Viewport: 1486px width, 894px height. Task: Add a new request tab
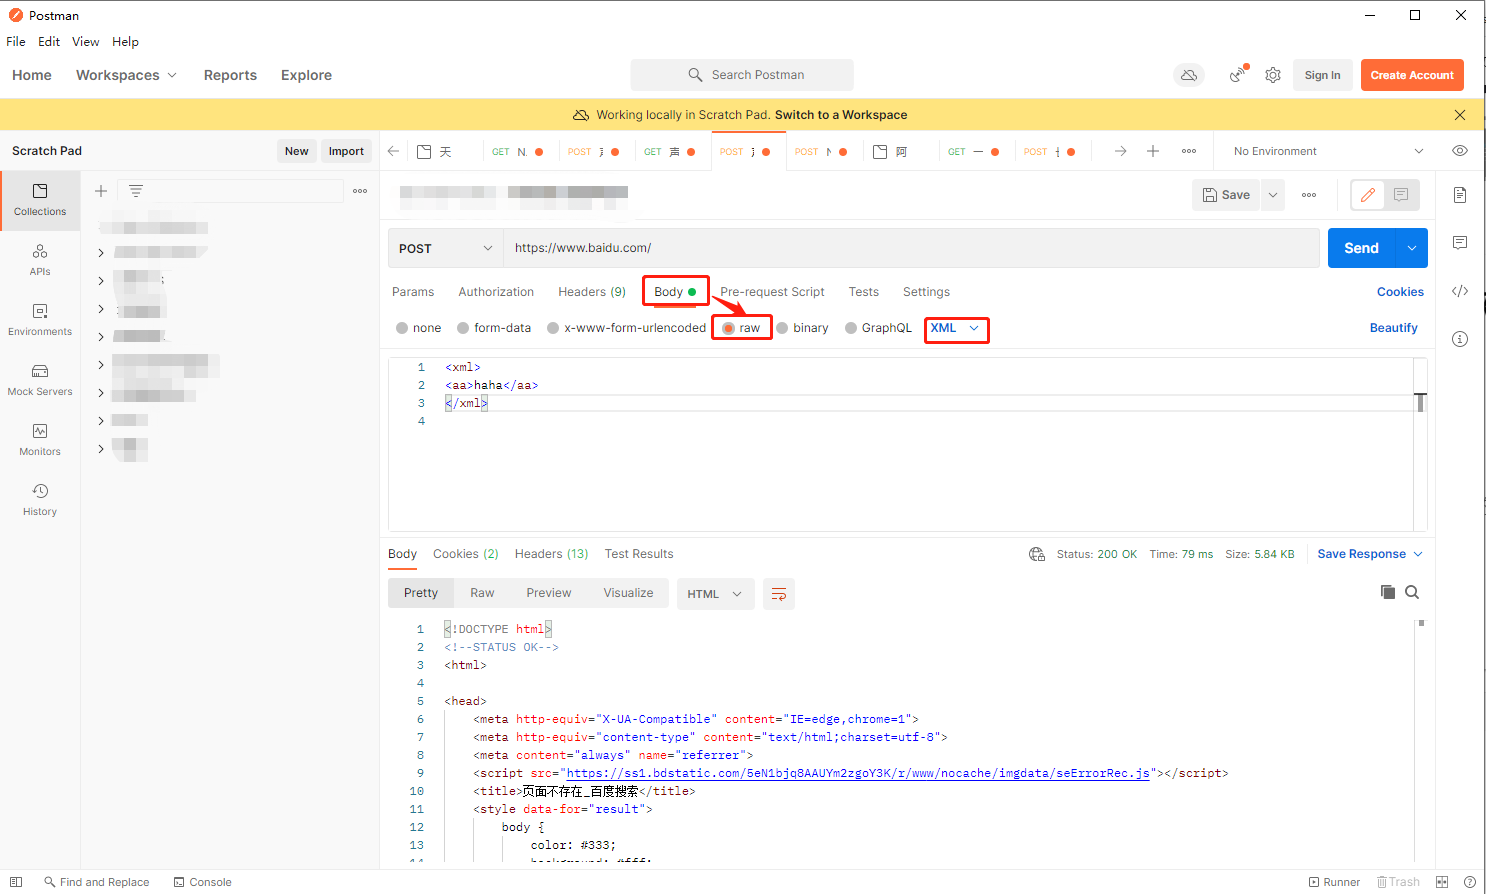click(1153, 151)
